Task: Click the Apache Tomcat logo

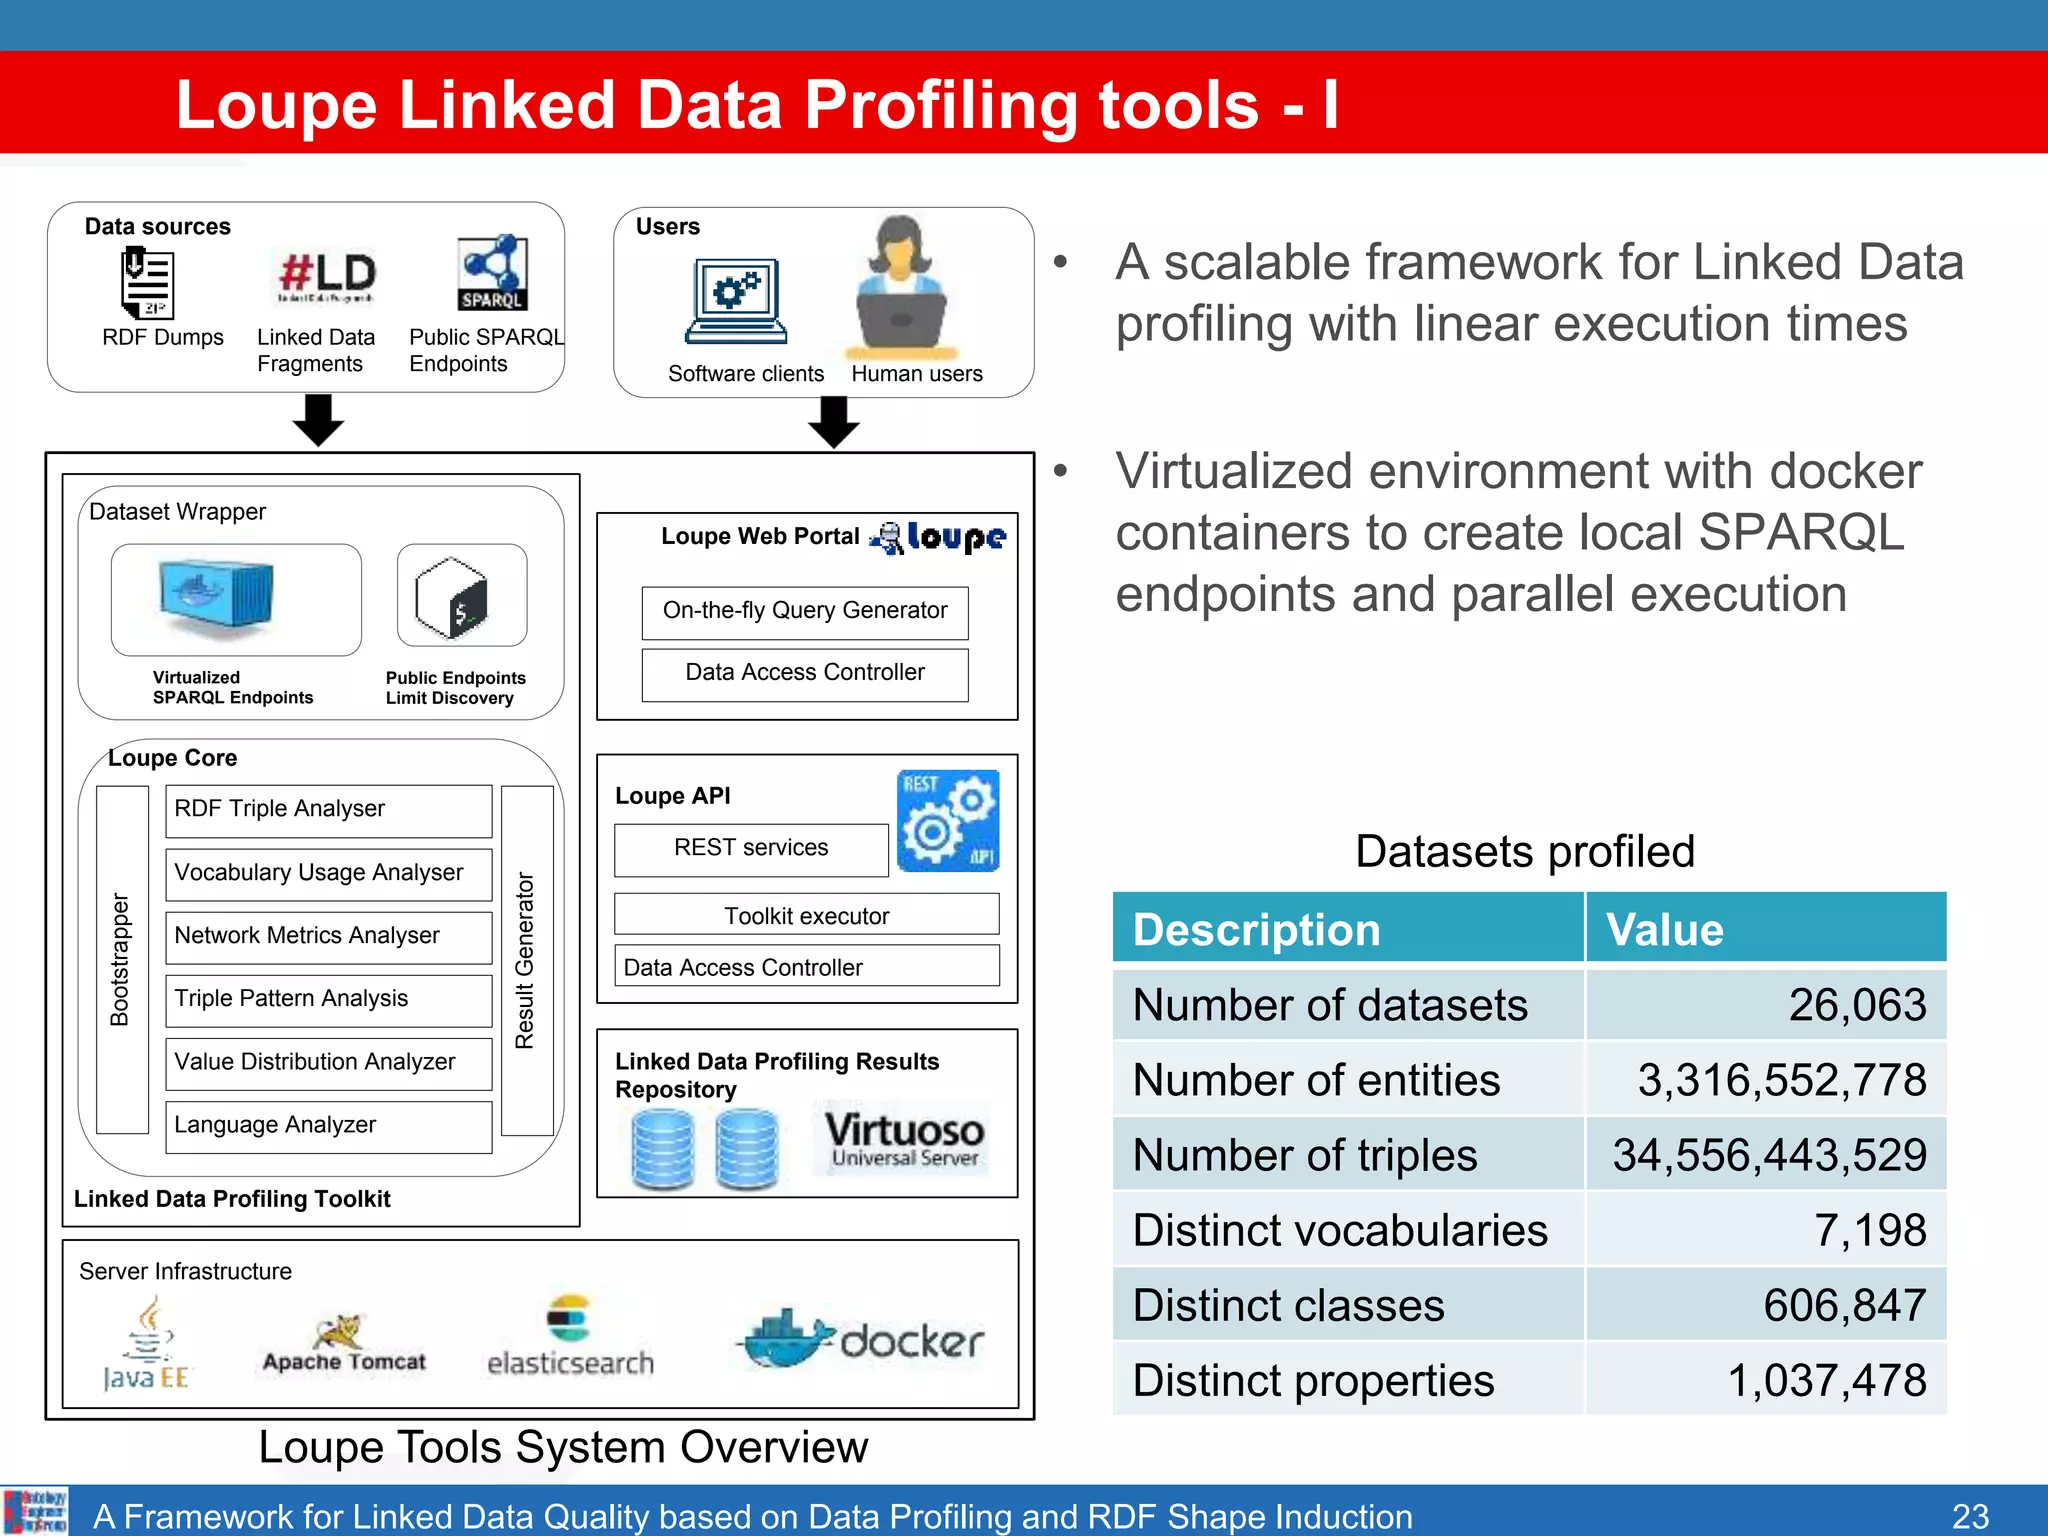Action: coord(344,1345)
